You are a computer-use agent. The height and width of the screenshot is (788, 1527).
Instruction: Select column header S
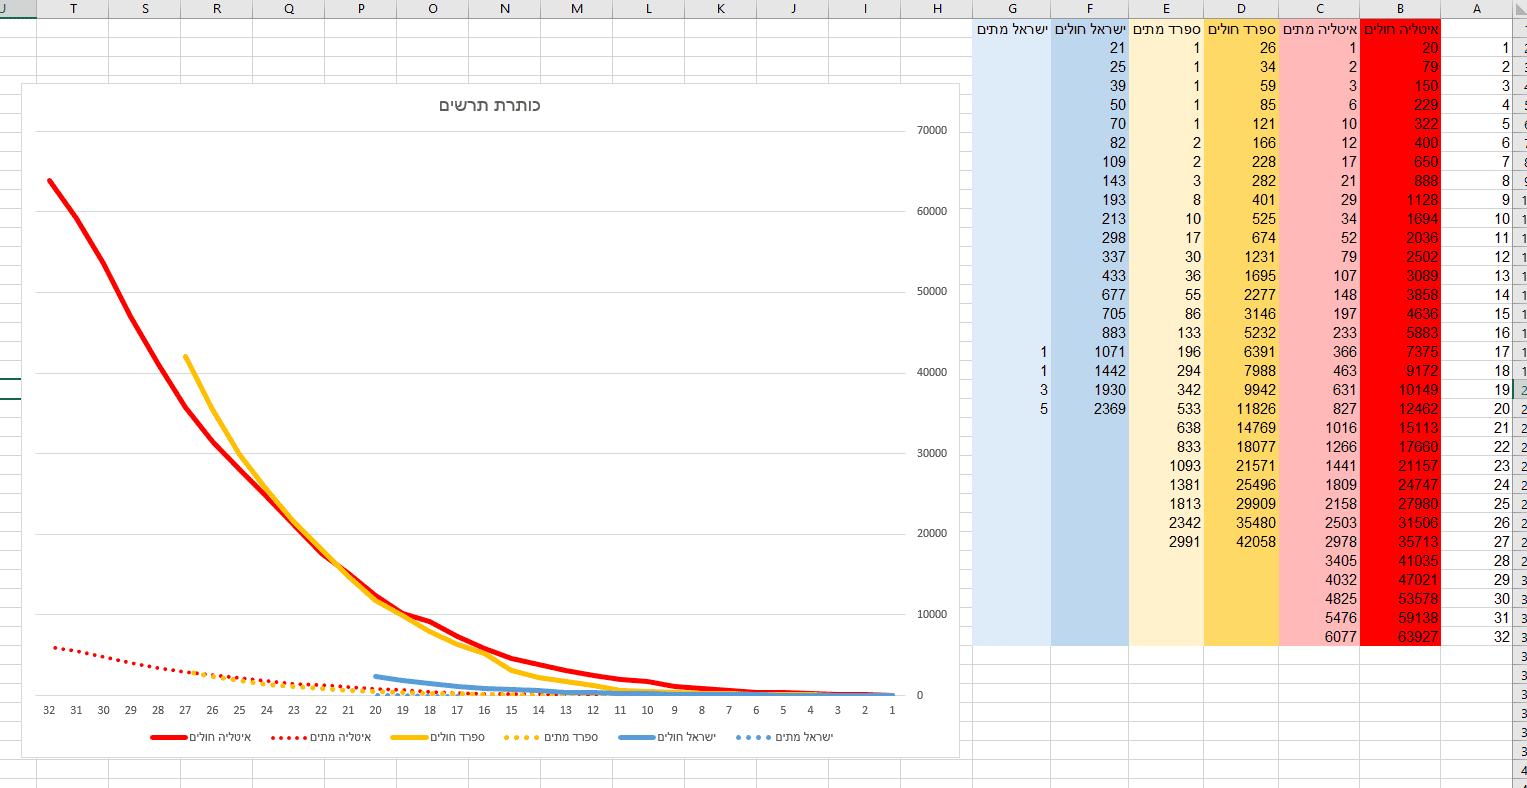point(145,9)
